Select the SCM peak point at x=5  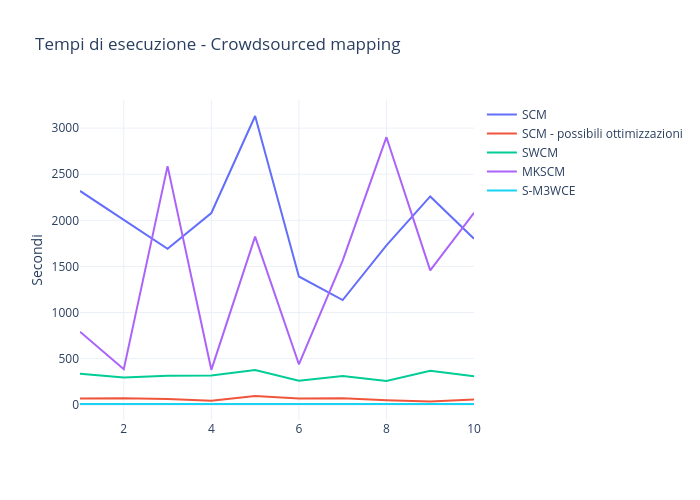click(255, 116)
